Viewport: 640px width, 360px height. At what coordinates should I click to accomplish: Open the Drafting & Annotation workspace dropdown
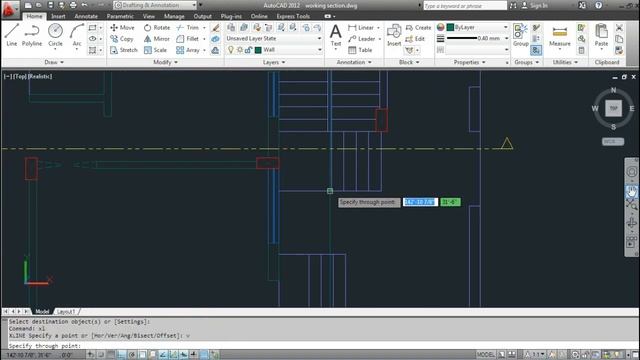155,5
